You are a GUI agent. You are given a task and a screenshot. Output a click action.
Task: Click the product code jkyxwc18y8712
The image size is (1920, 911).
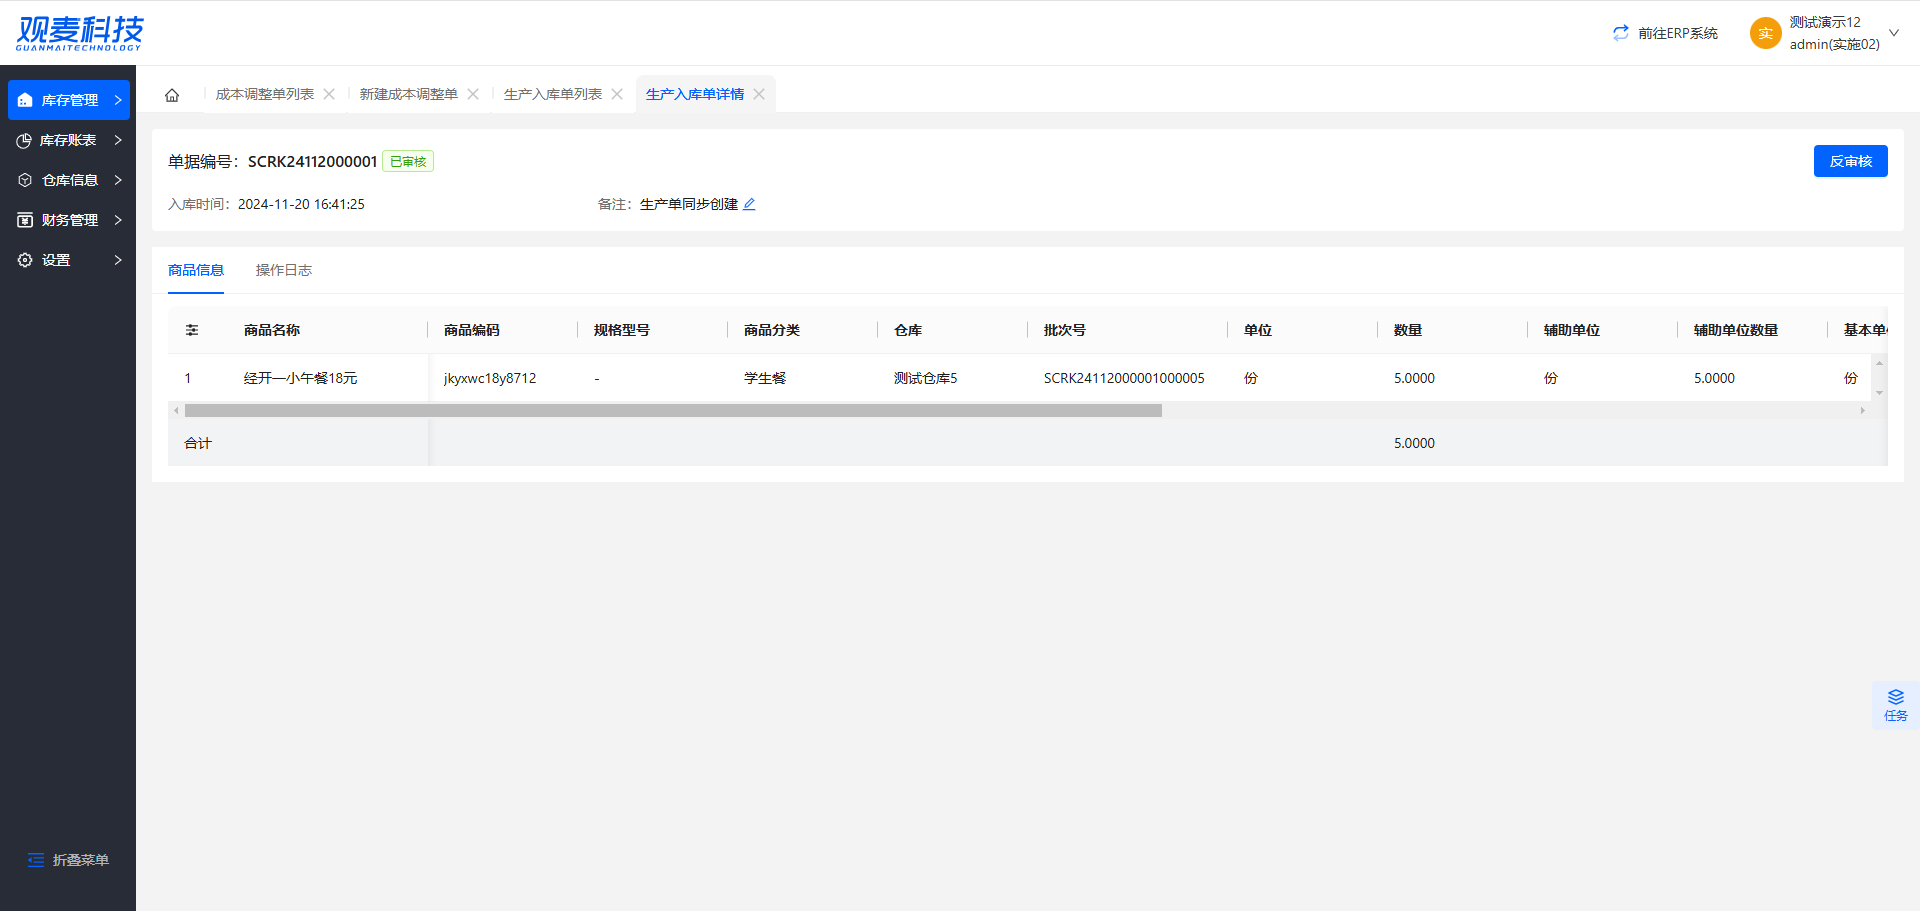pos(490,378)
